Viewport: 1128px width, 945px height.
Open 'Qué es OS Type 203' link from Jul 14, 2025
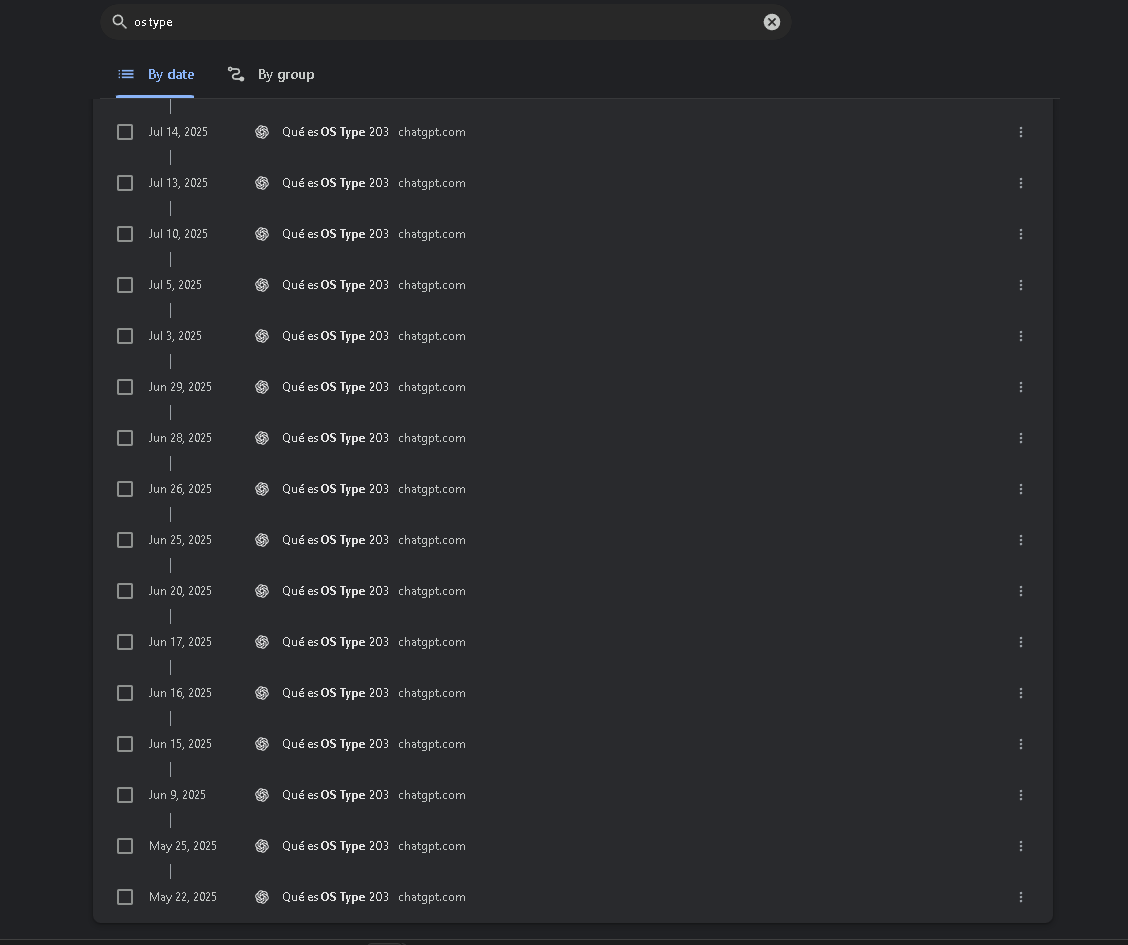[335, 132]
